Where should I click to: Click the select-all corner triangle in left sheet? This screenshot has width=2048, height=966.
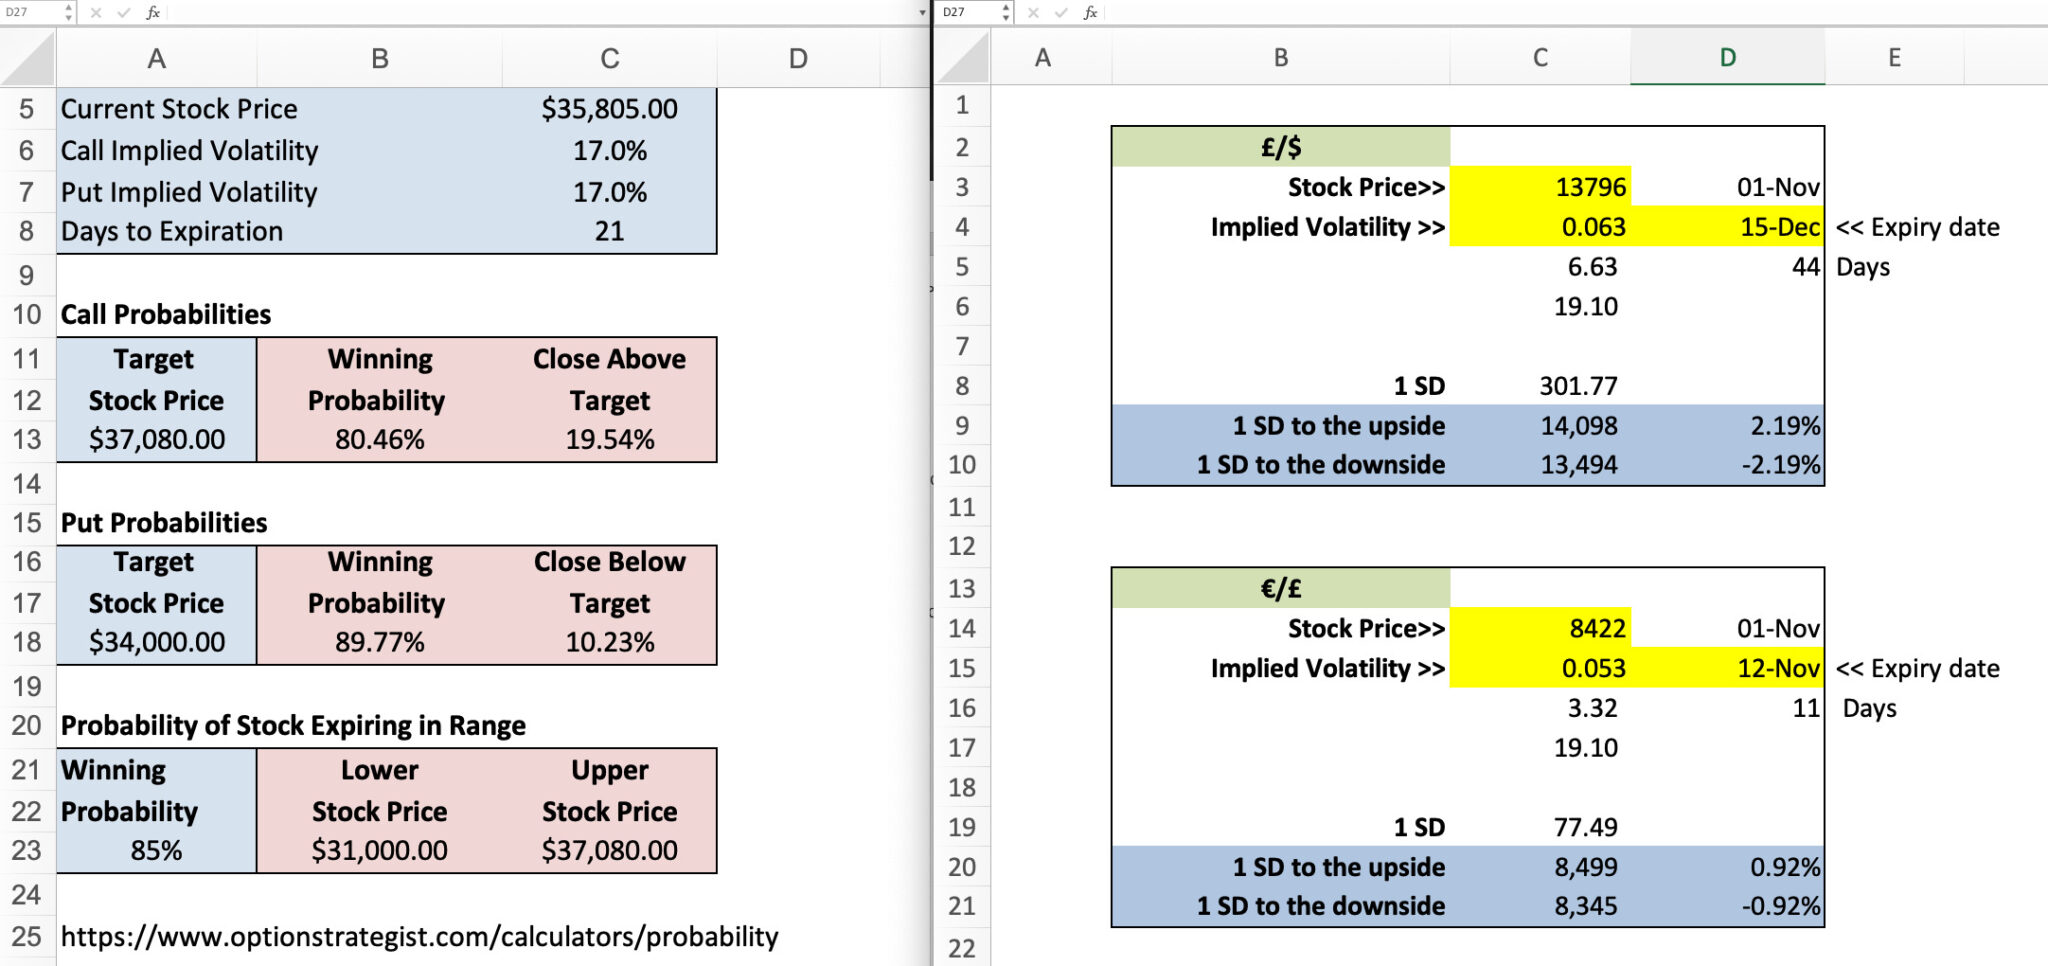(28, 59)
